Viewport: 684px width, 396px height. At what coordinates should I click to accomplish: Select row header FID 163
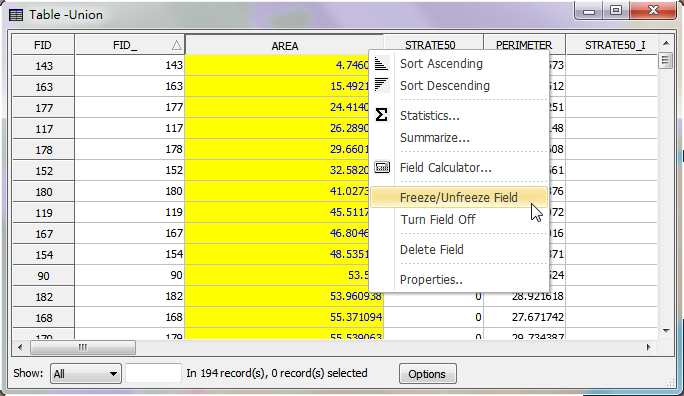coord(43,86)
